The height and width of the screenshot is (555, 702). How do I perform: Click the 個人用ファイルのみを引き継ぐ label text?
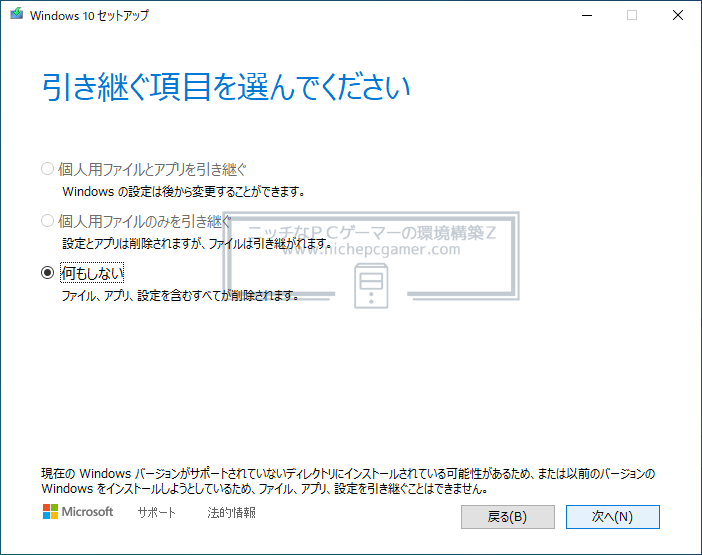[145, 220]
